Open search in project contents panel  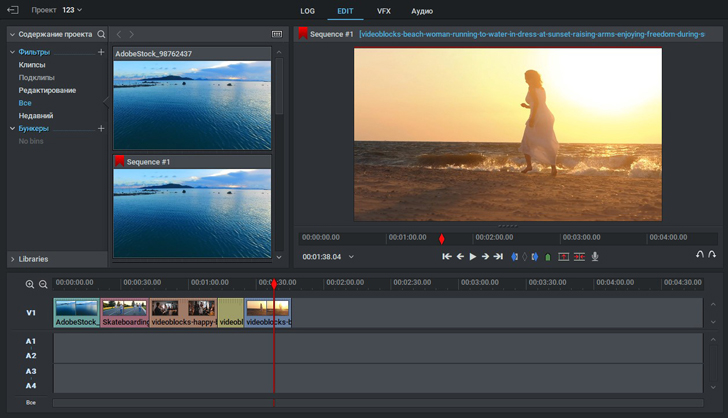[x=101, y=34]
